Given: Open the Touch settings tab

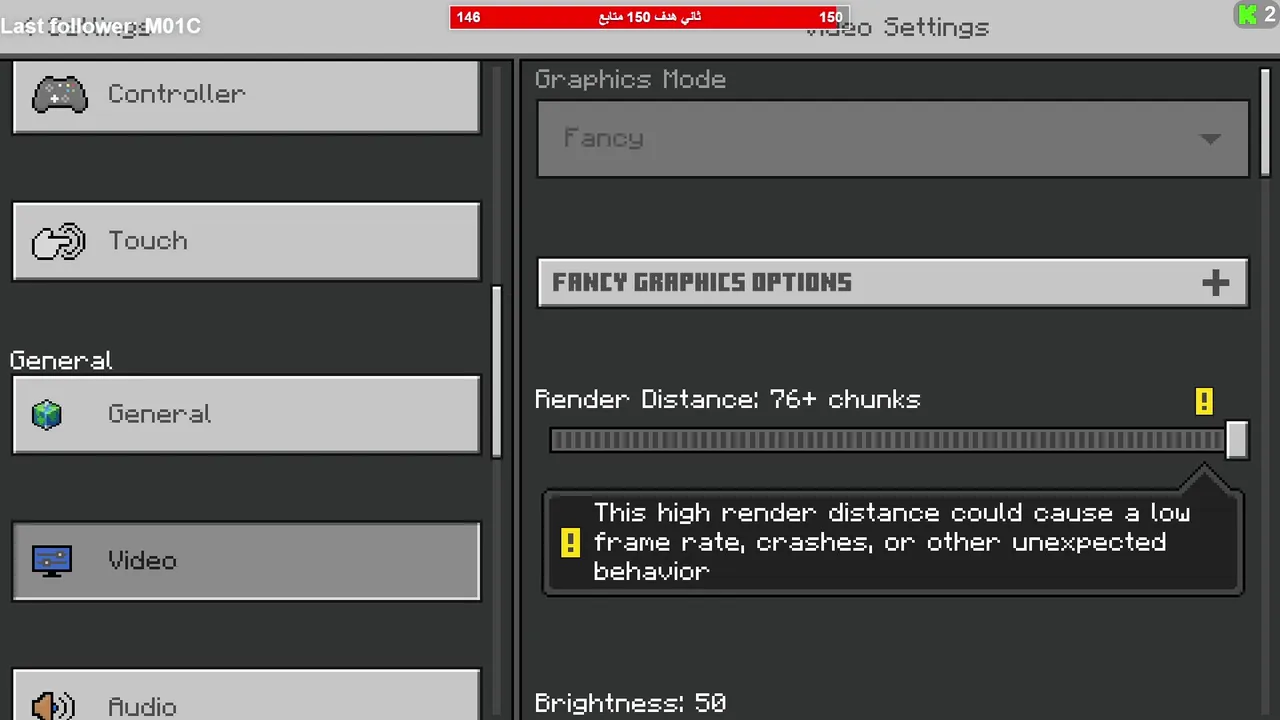Looking at the screenshot, I should [246, 241].
